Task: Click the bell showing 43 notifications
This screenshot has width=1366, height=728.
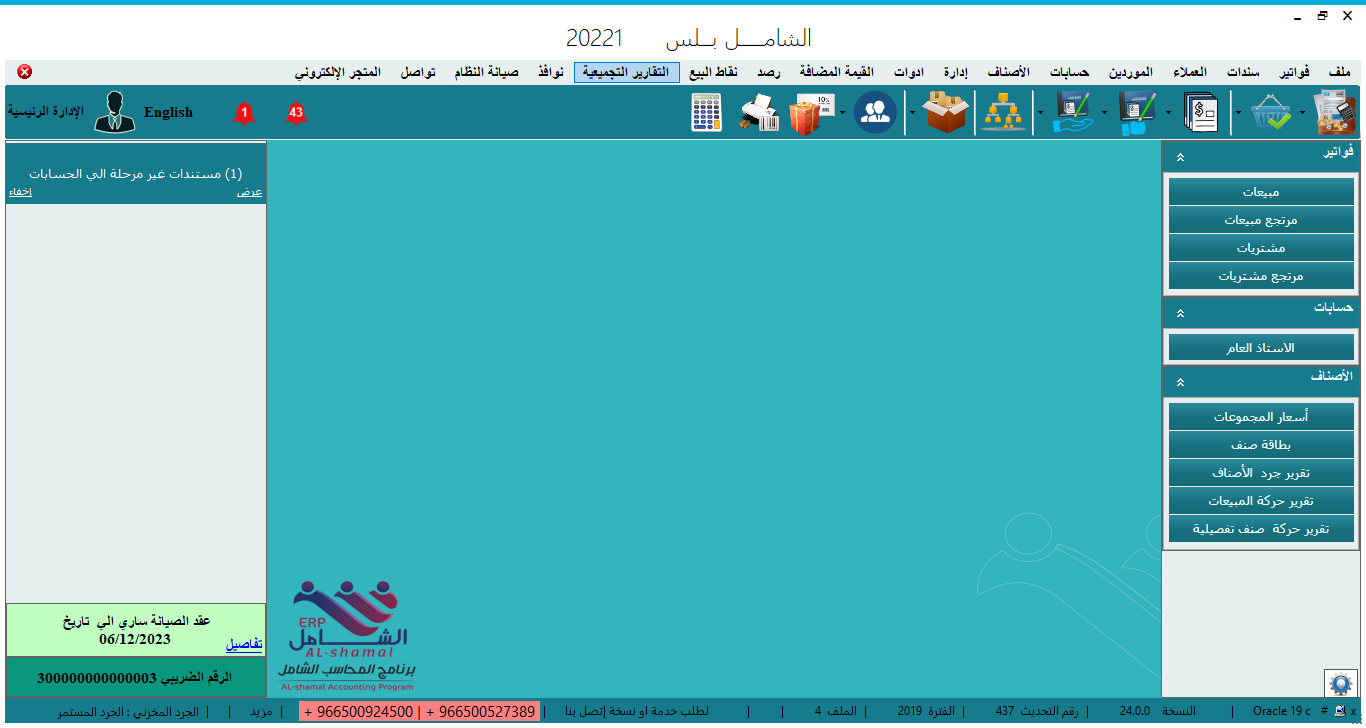Action: tap(295, 113)
